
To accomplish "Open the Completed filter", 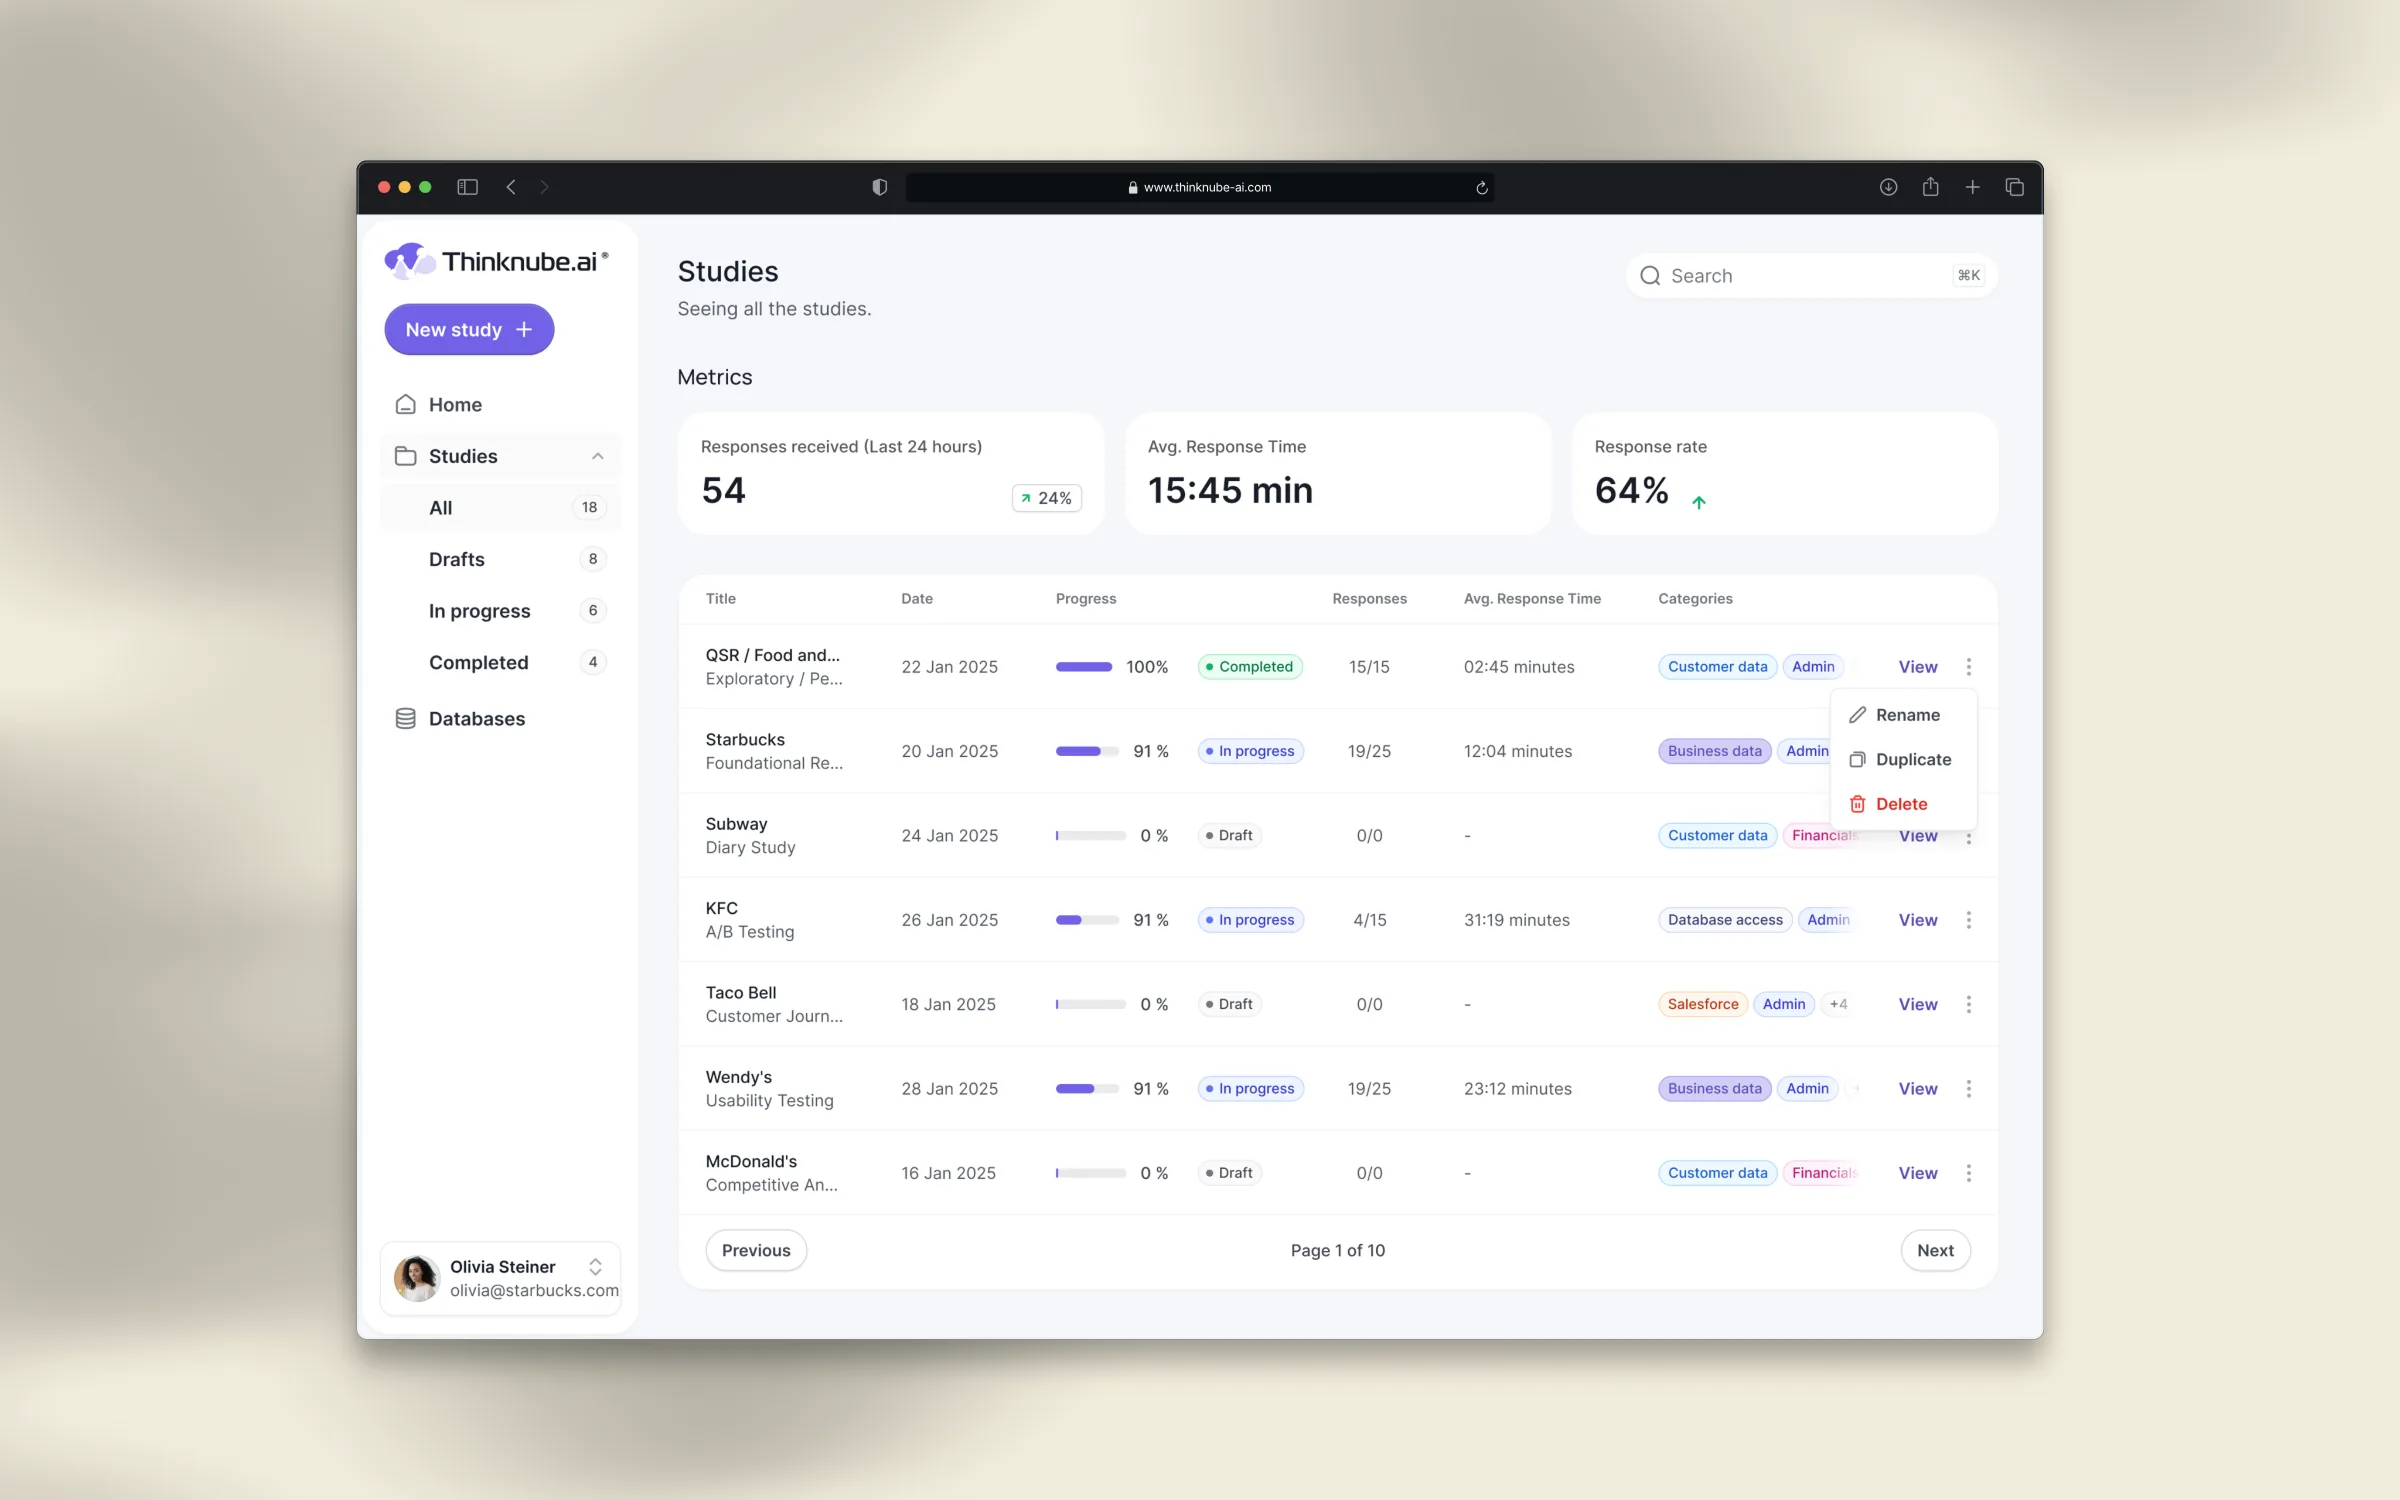I will pos(500,662).
